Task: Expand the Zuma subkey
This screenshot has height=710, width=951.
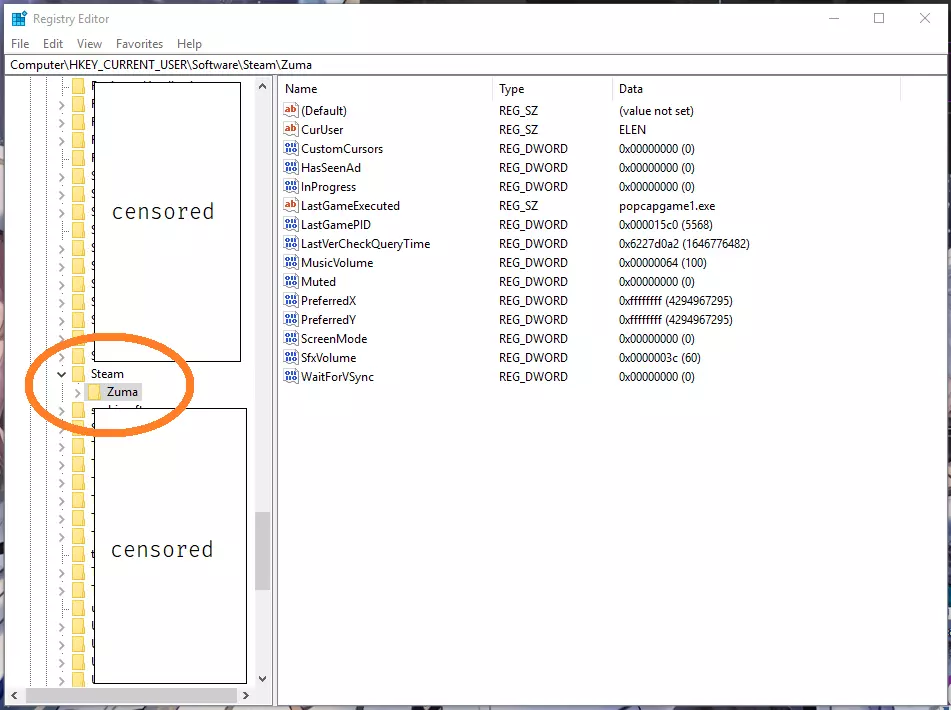Action: click(78, 392)
